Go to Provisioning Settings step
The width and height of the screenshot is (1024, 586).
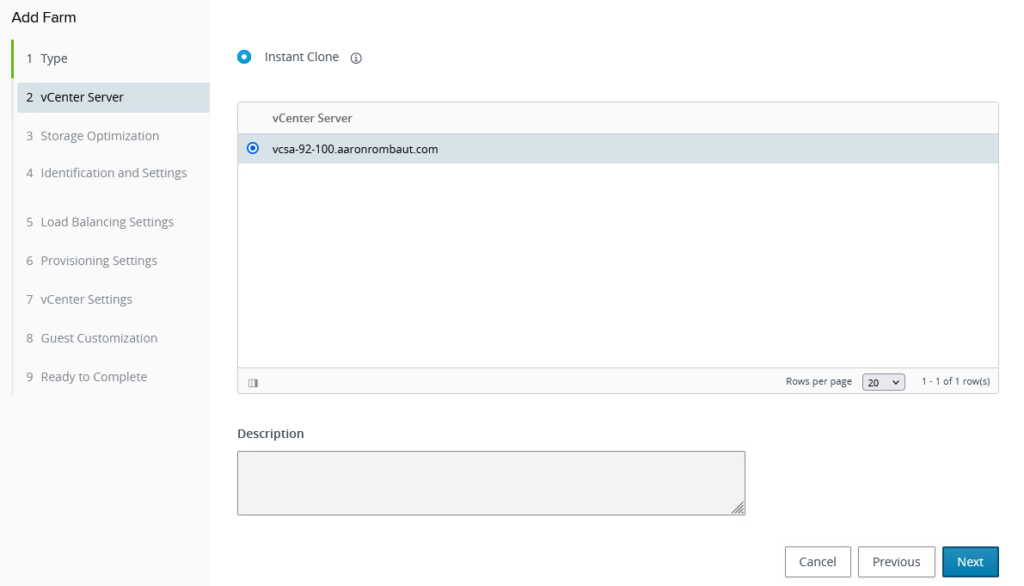pos(98,261)
